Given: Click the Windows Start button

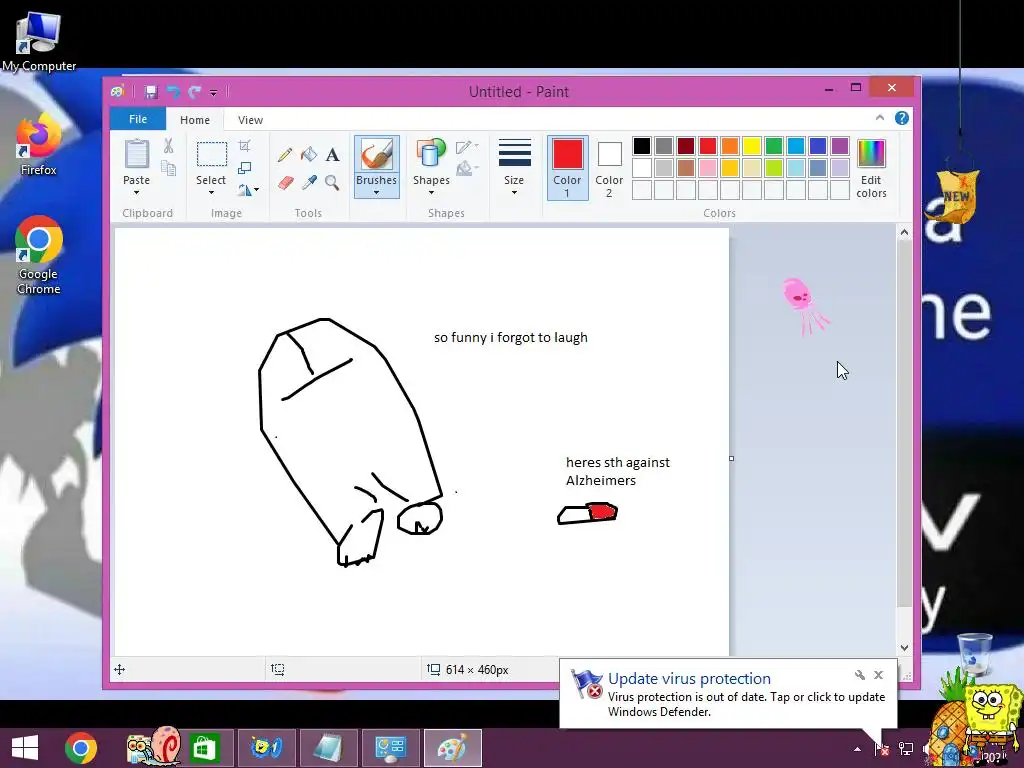Looking at the screenshot, I should tap(25, 748).
